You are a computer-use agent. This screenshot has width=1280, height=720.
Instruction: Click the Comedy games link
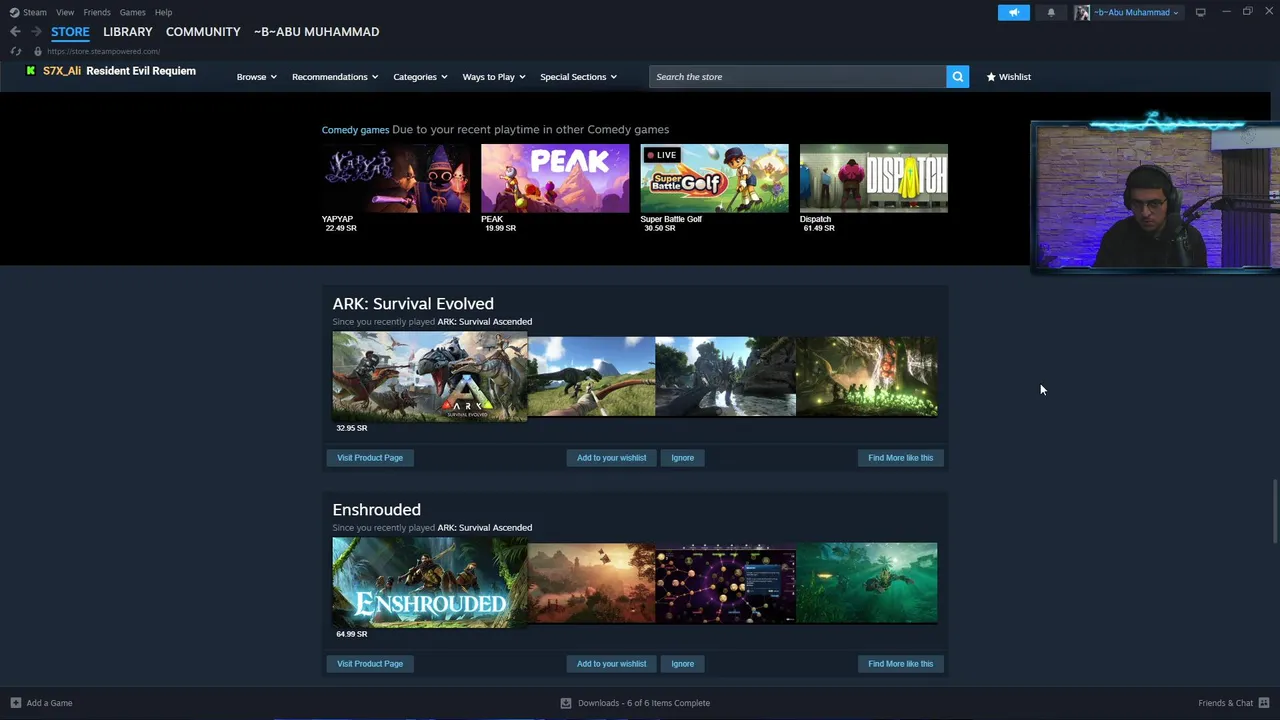(355, 130)
